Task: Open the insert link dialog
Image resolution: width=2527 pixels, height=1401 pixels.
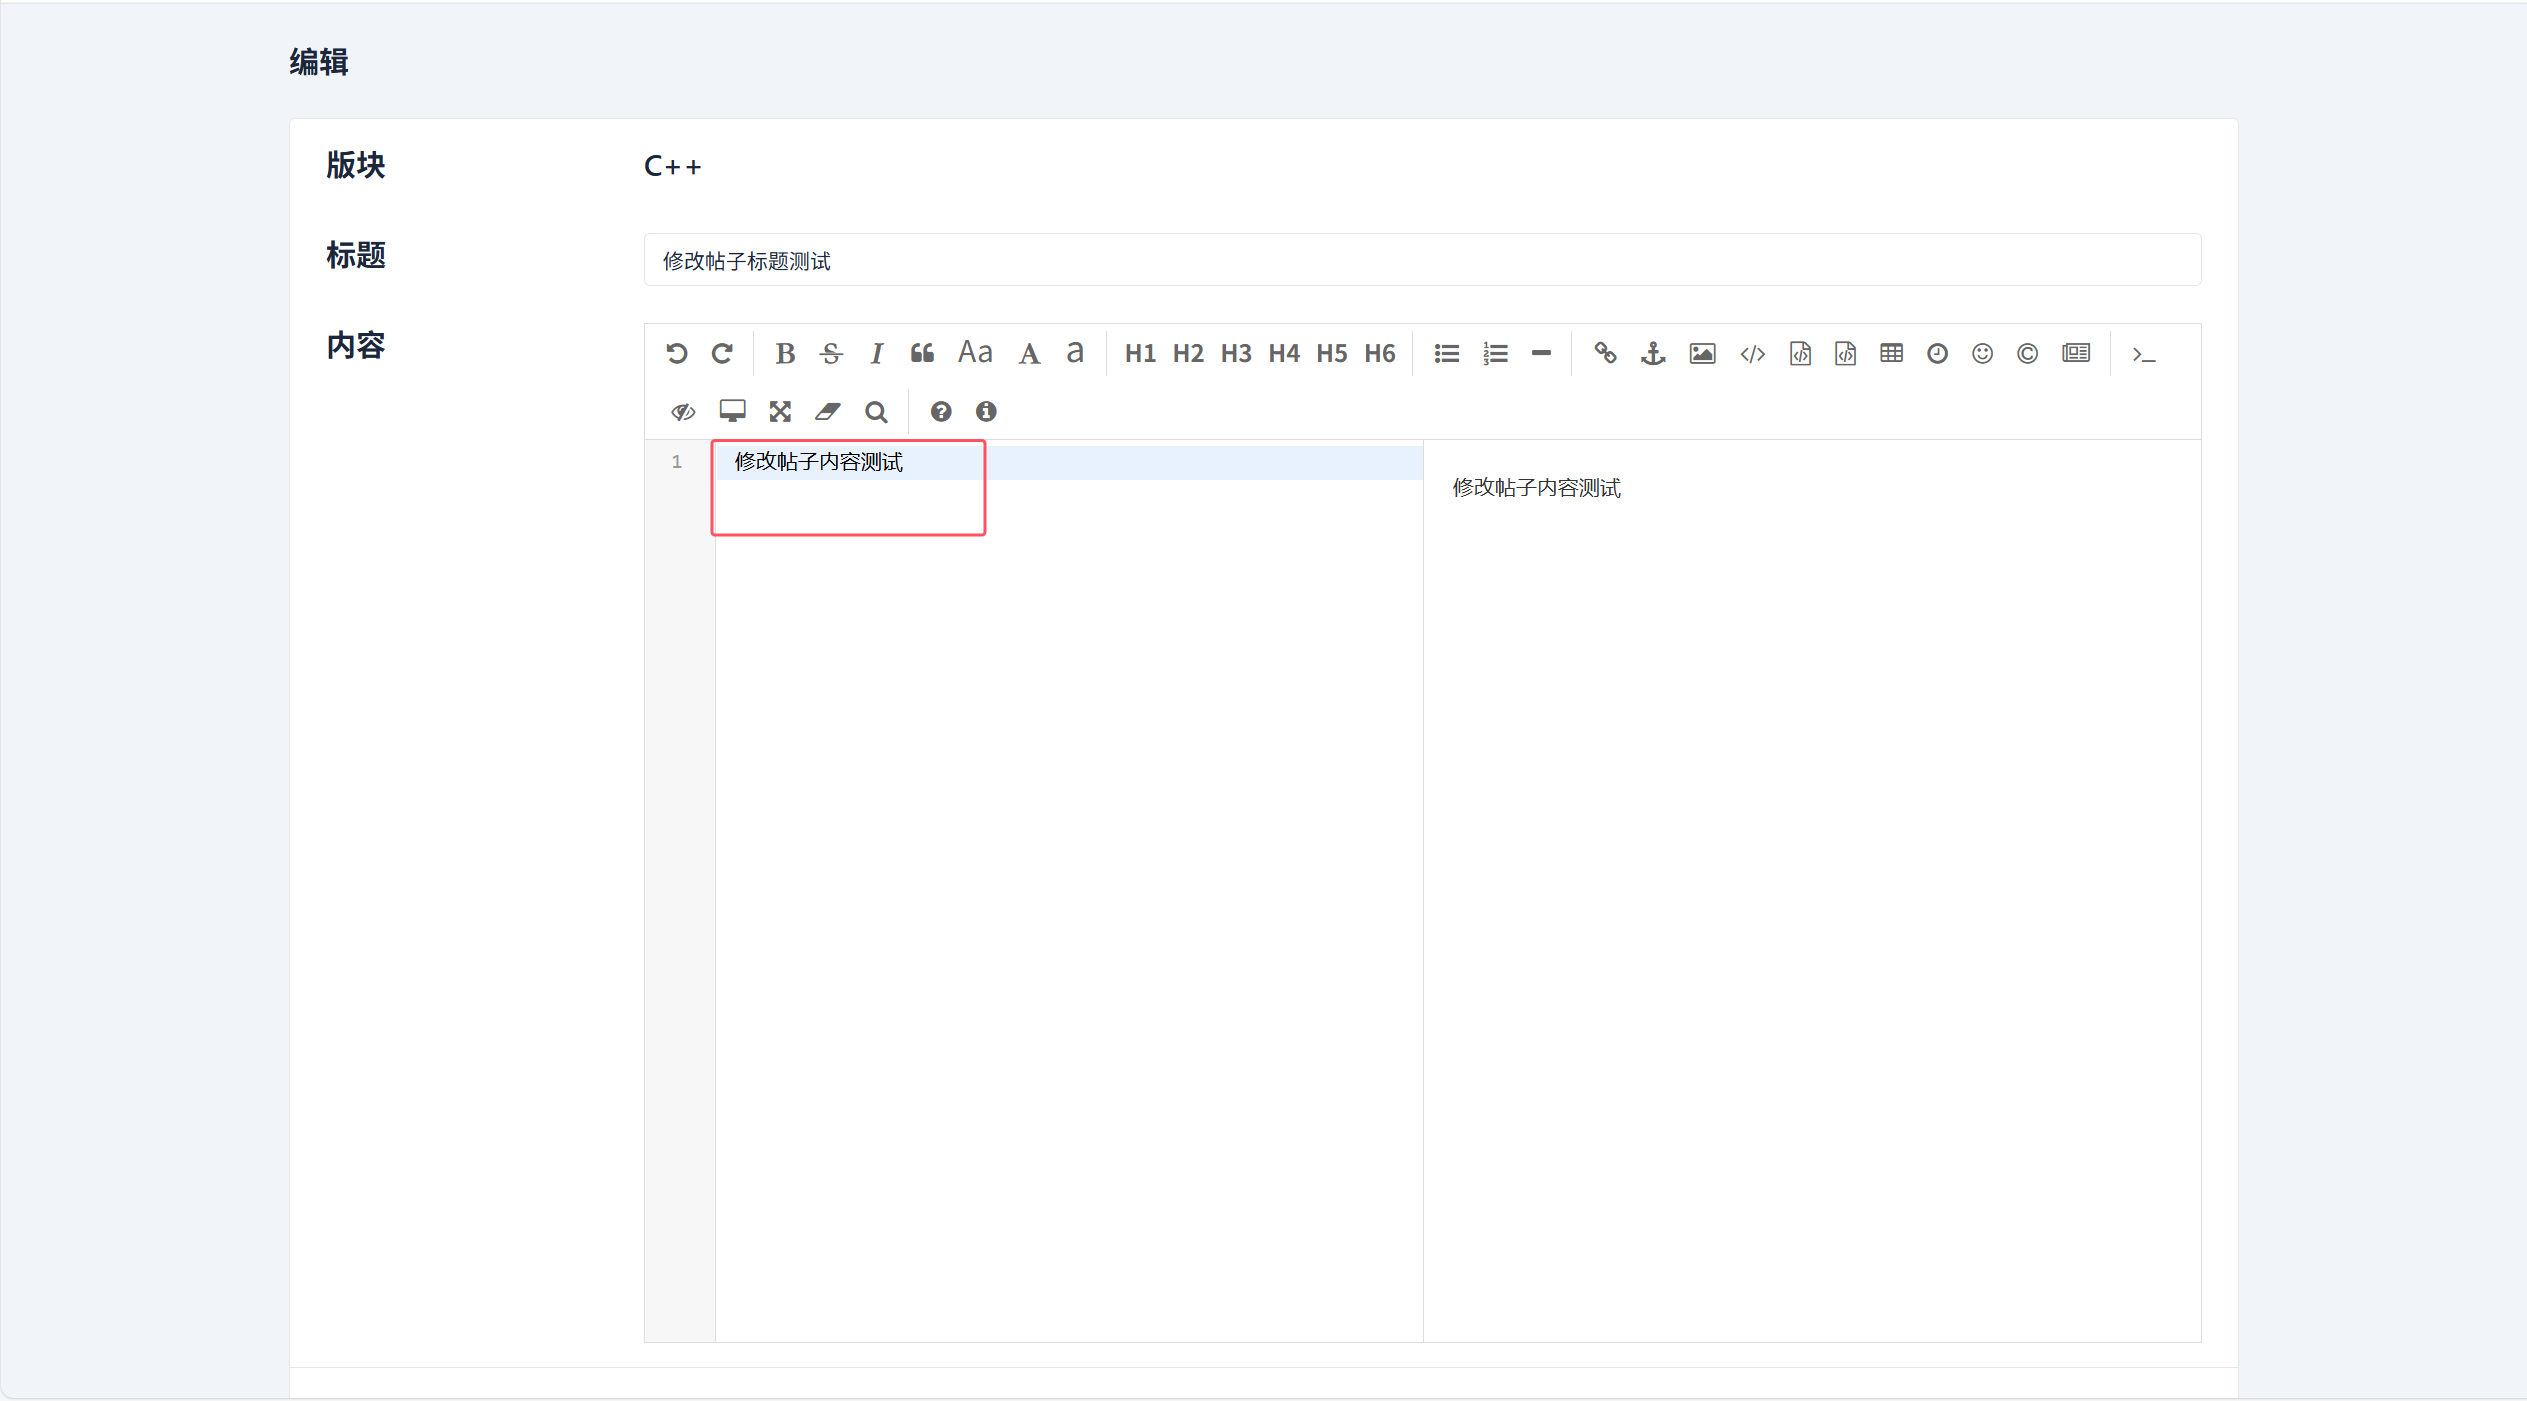Action: click(1605, 353)
